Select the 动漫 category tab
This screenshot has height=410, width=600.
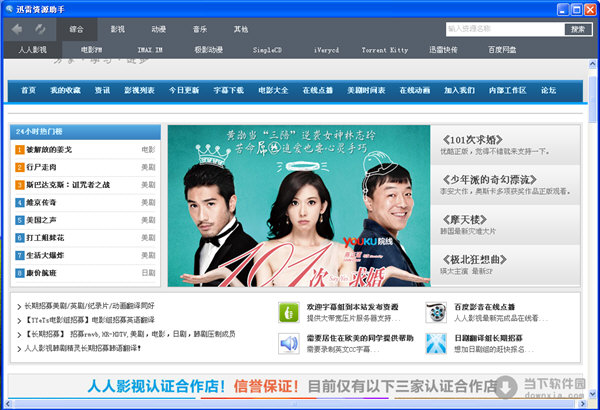click(159, 29)
